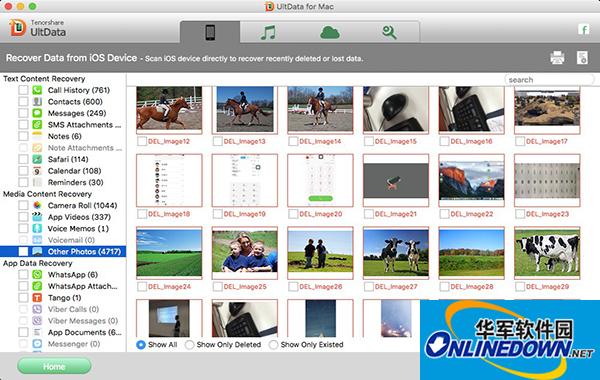Tick the checkbox for DEL_Image16
Image resolution: width=600 pixels, height=380 pixels.
pyautogui.click(x=444, y=141)
